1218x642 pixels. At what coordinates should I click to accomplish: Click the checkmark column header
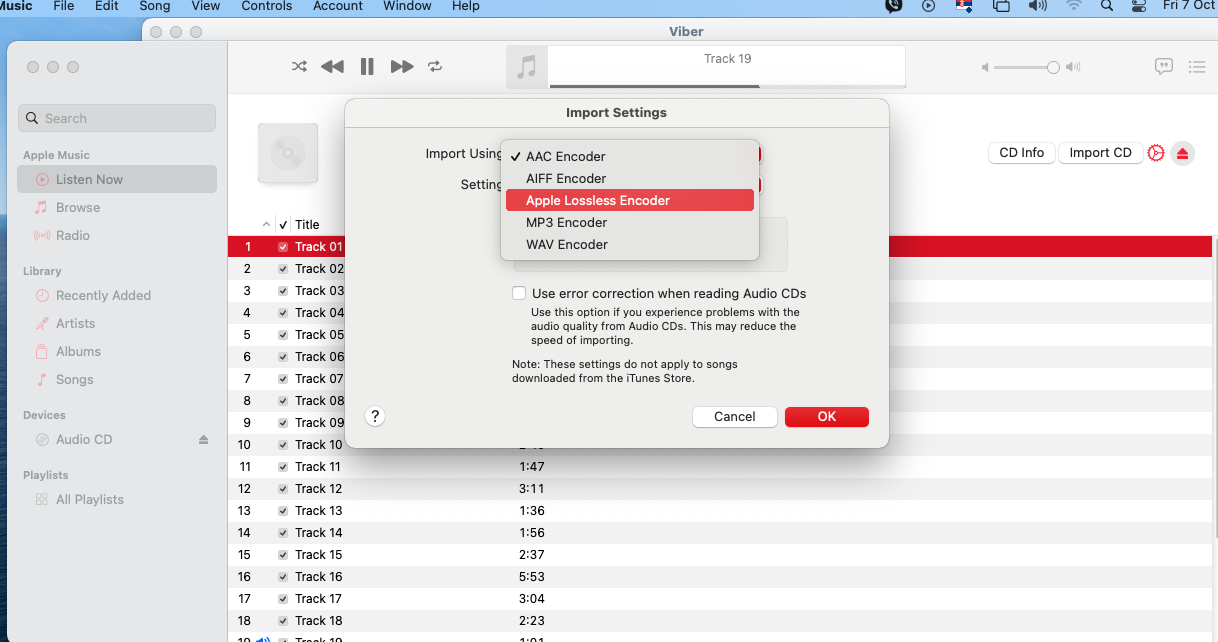(283, 224)
